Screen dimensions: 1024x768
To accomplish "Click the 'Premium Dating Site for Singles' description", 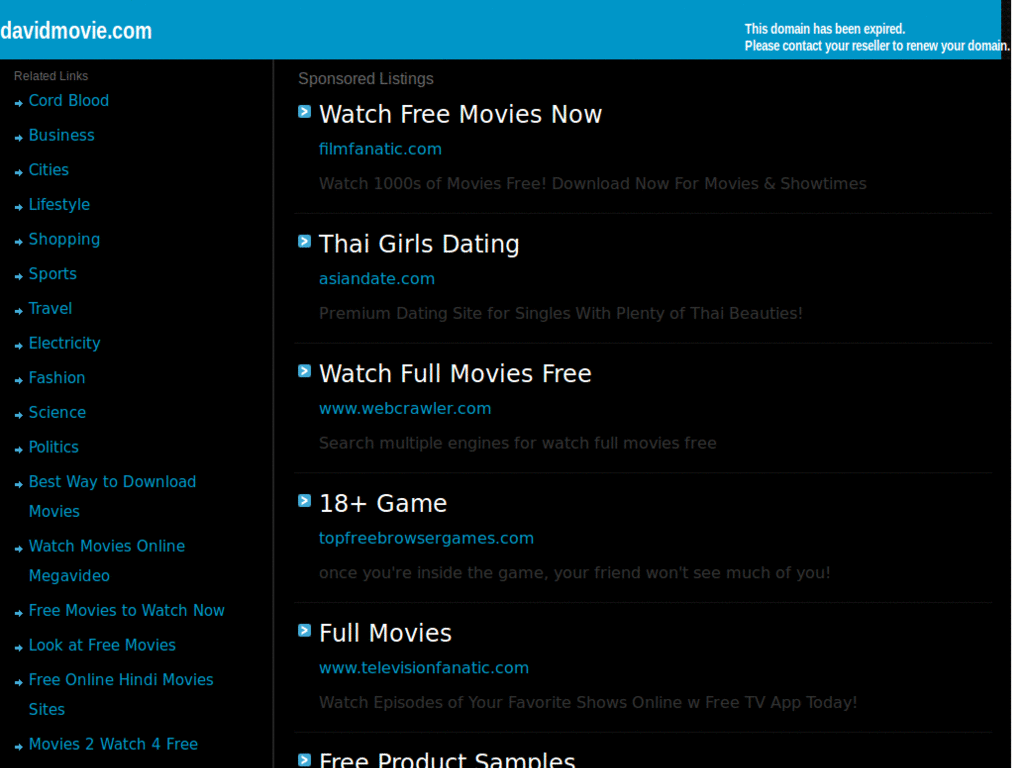I will coord(560,313).
